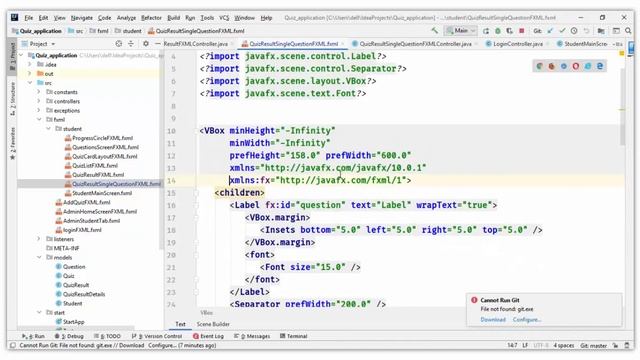Click the Rerun icon beside Main configuration
640x360 pixels.
point(486,31)
